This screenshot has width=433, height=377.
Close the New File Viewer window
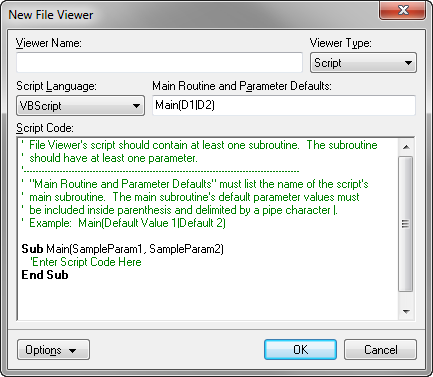point(402,10)
